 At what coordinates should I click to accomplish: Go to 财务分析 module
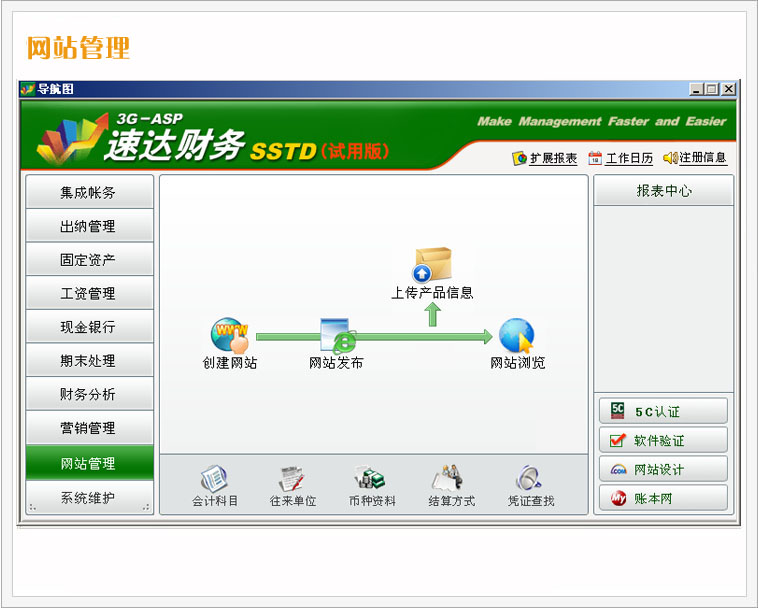89,394
